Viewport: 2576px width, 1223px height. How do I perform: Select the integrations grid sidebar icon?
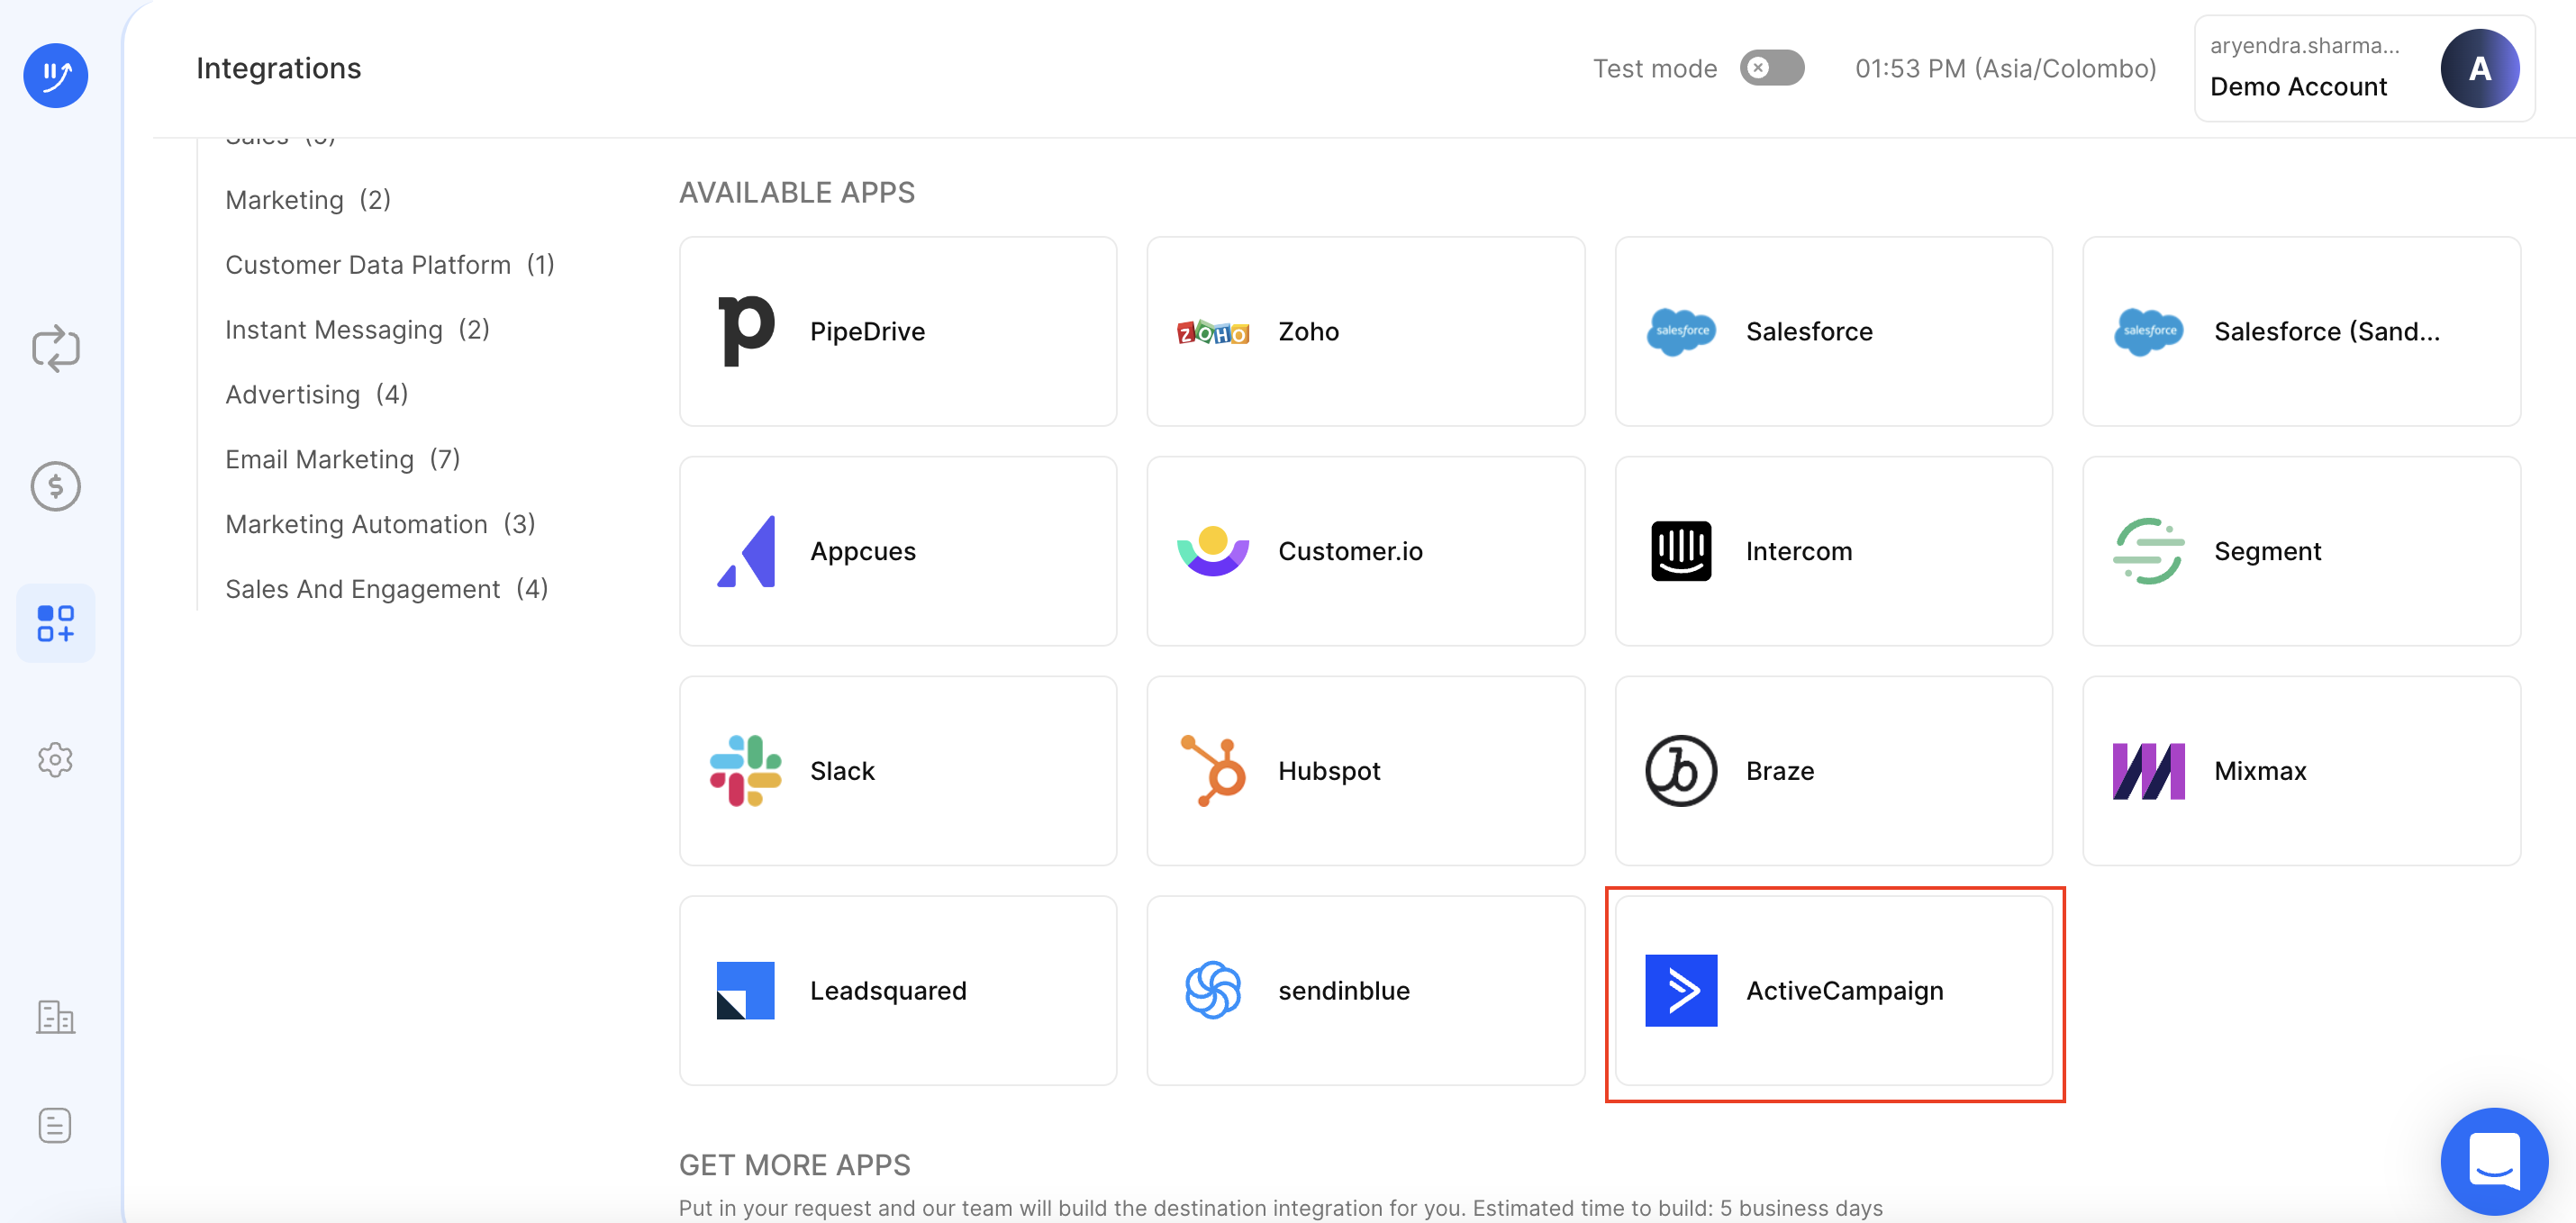tap(55, 623)
